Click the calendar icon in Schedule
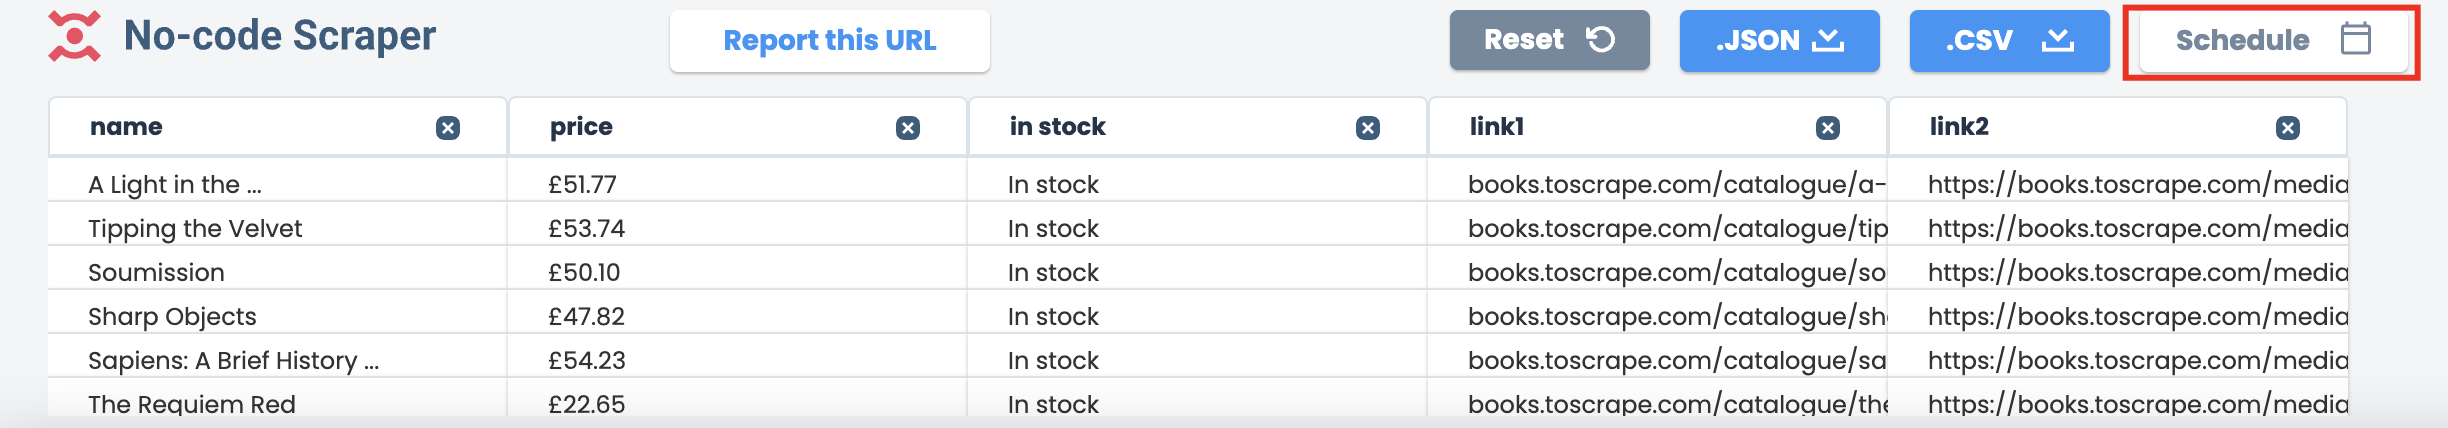This screenshot has width=2448, height=428. 2356,39
